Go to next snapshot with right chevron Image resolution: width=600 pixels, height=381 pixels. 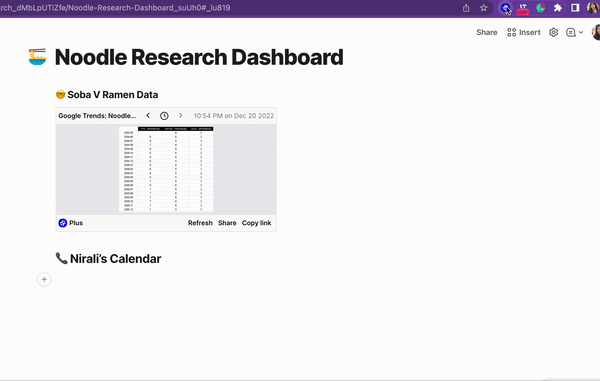point(181,116)
